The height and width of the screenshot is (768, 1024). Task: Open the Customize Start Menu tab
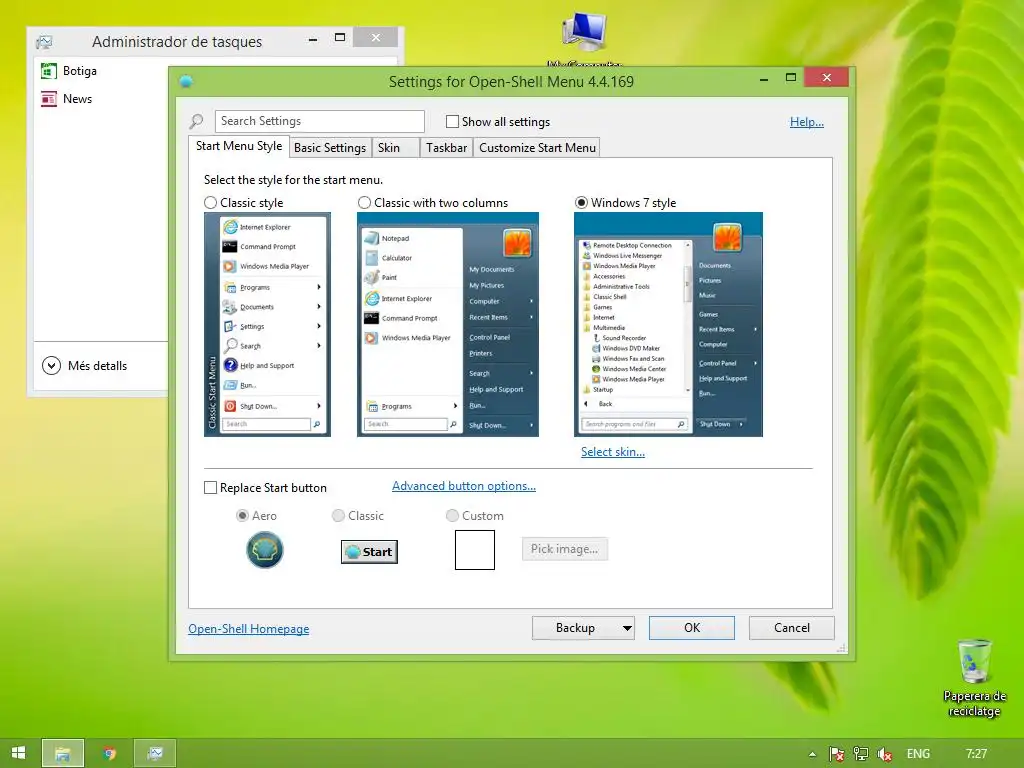[537, 148]
